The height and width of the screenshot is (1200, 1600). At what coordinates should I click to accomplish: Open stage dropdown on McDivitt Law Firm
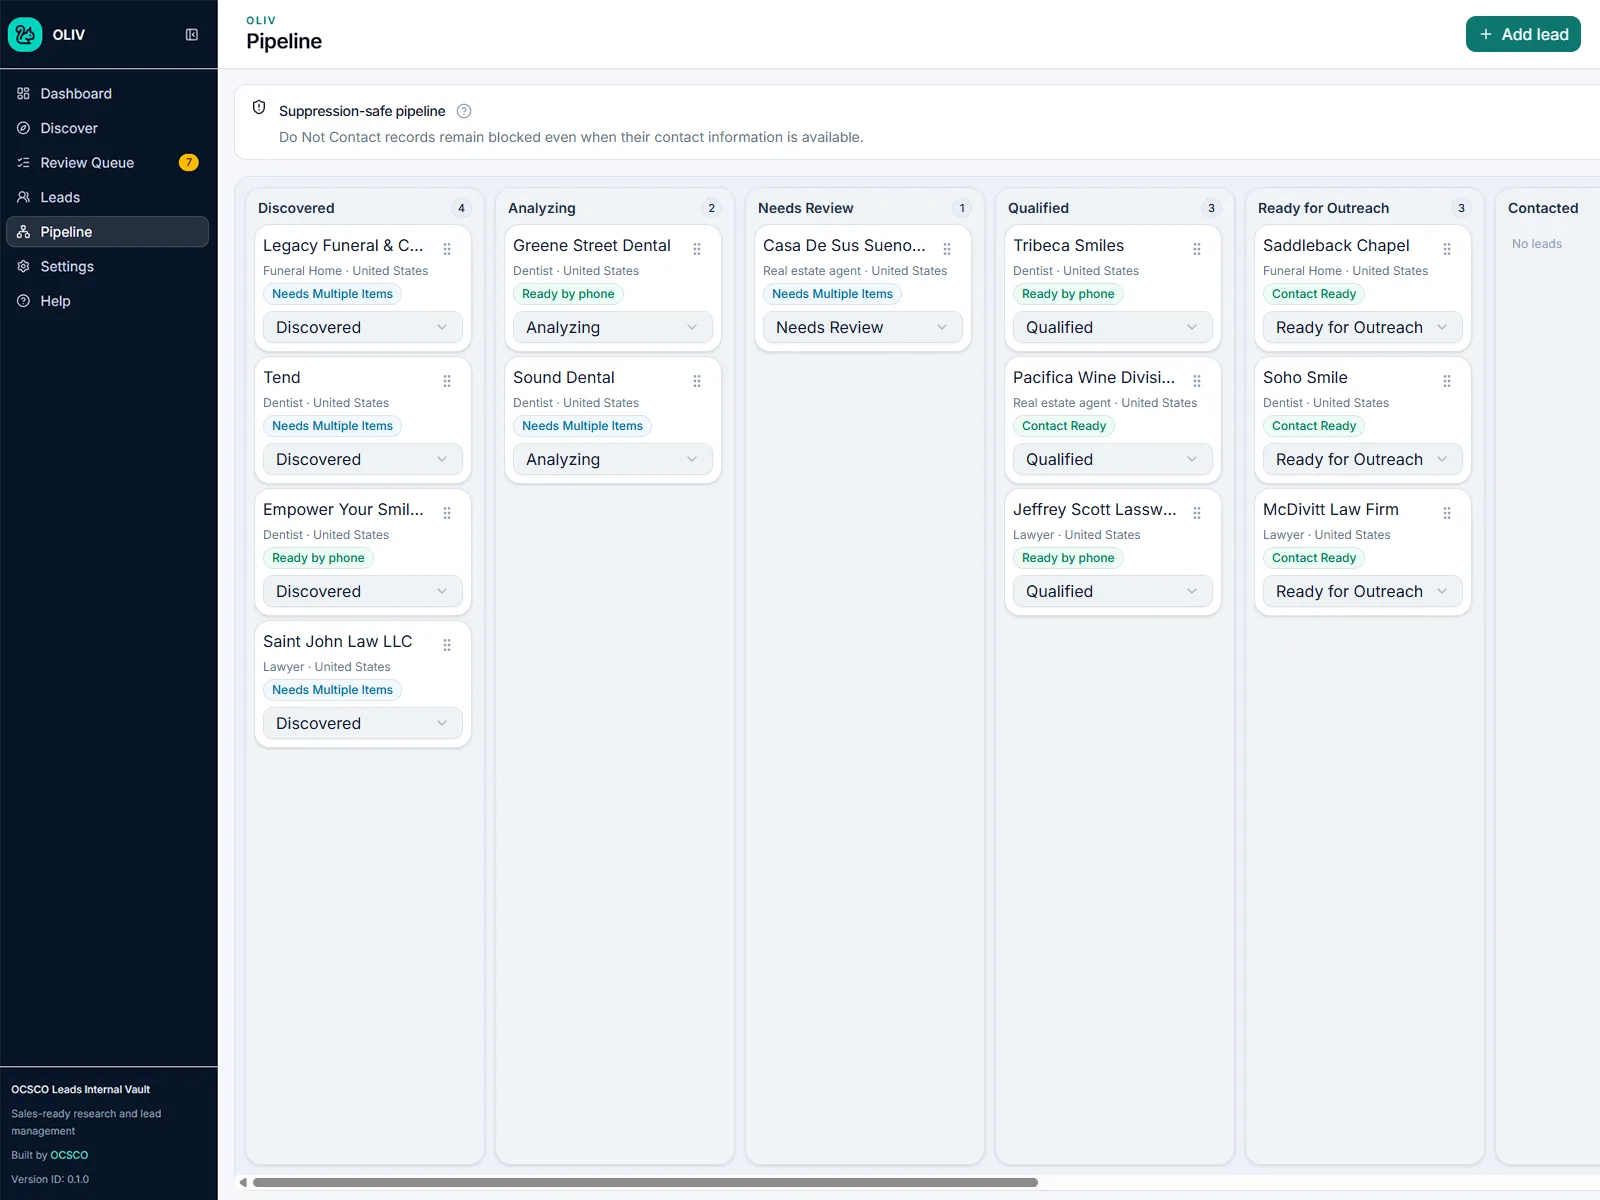point(1363,591)
